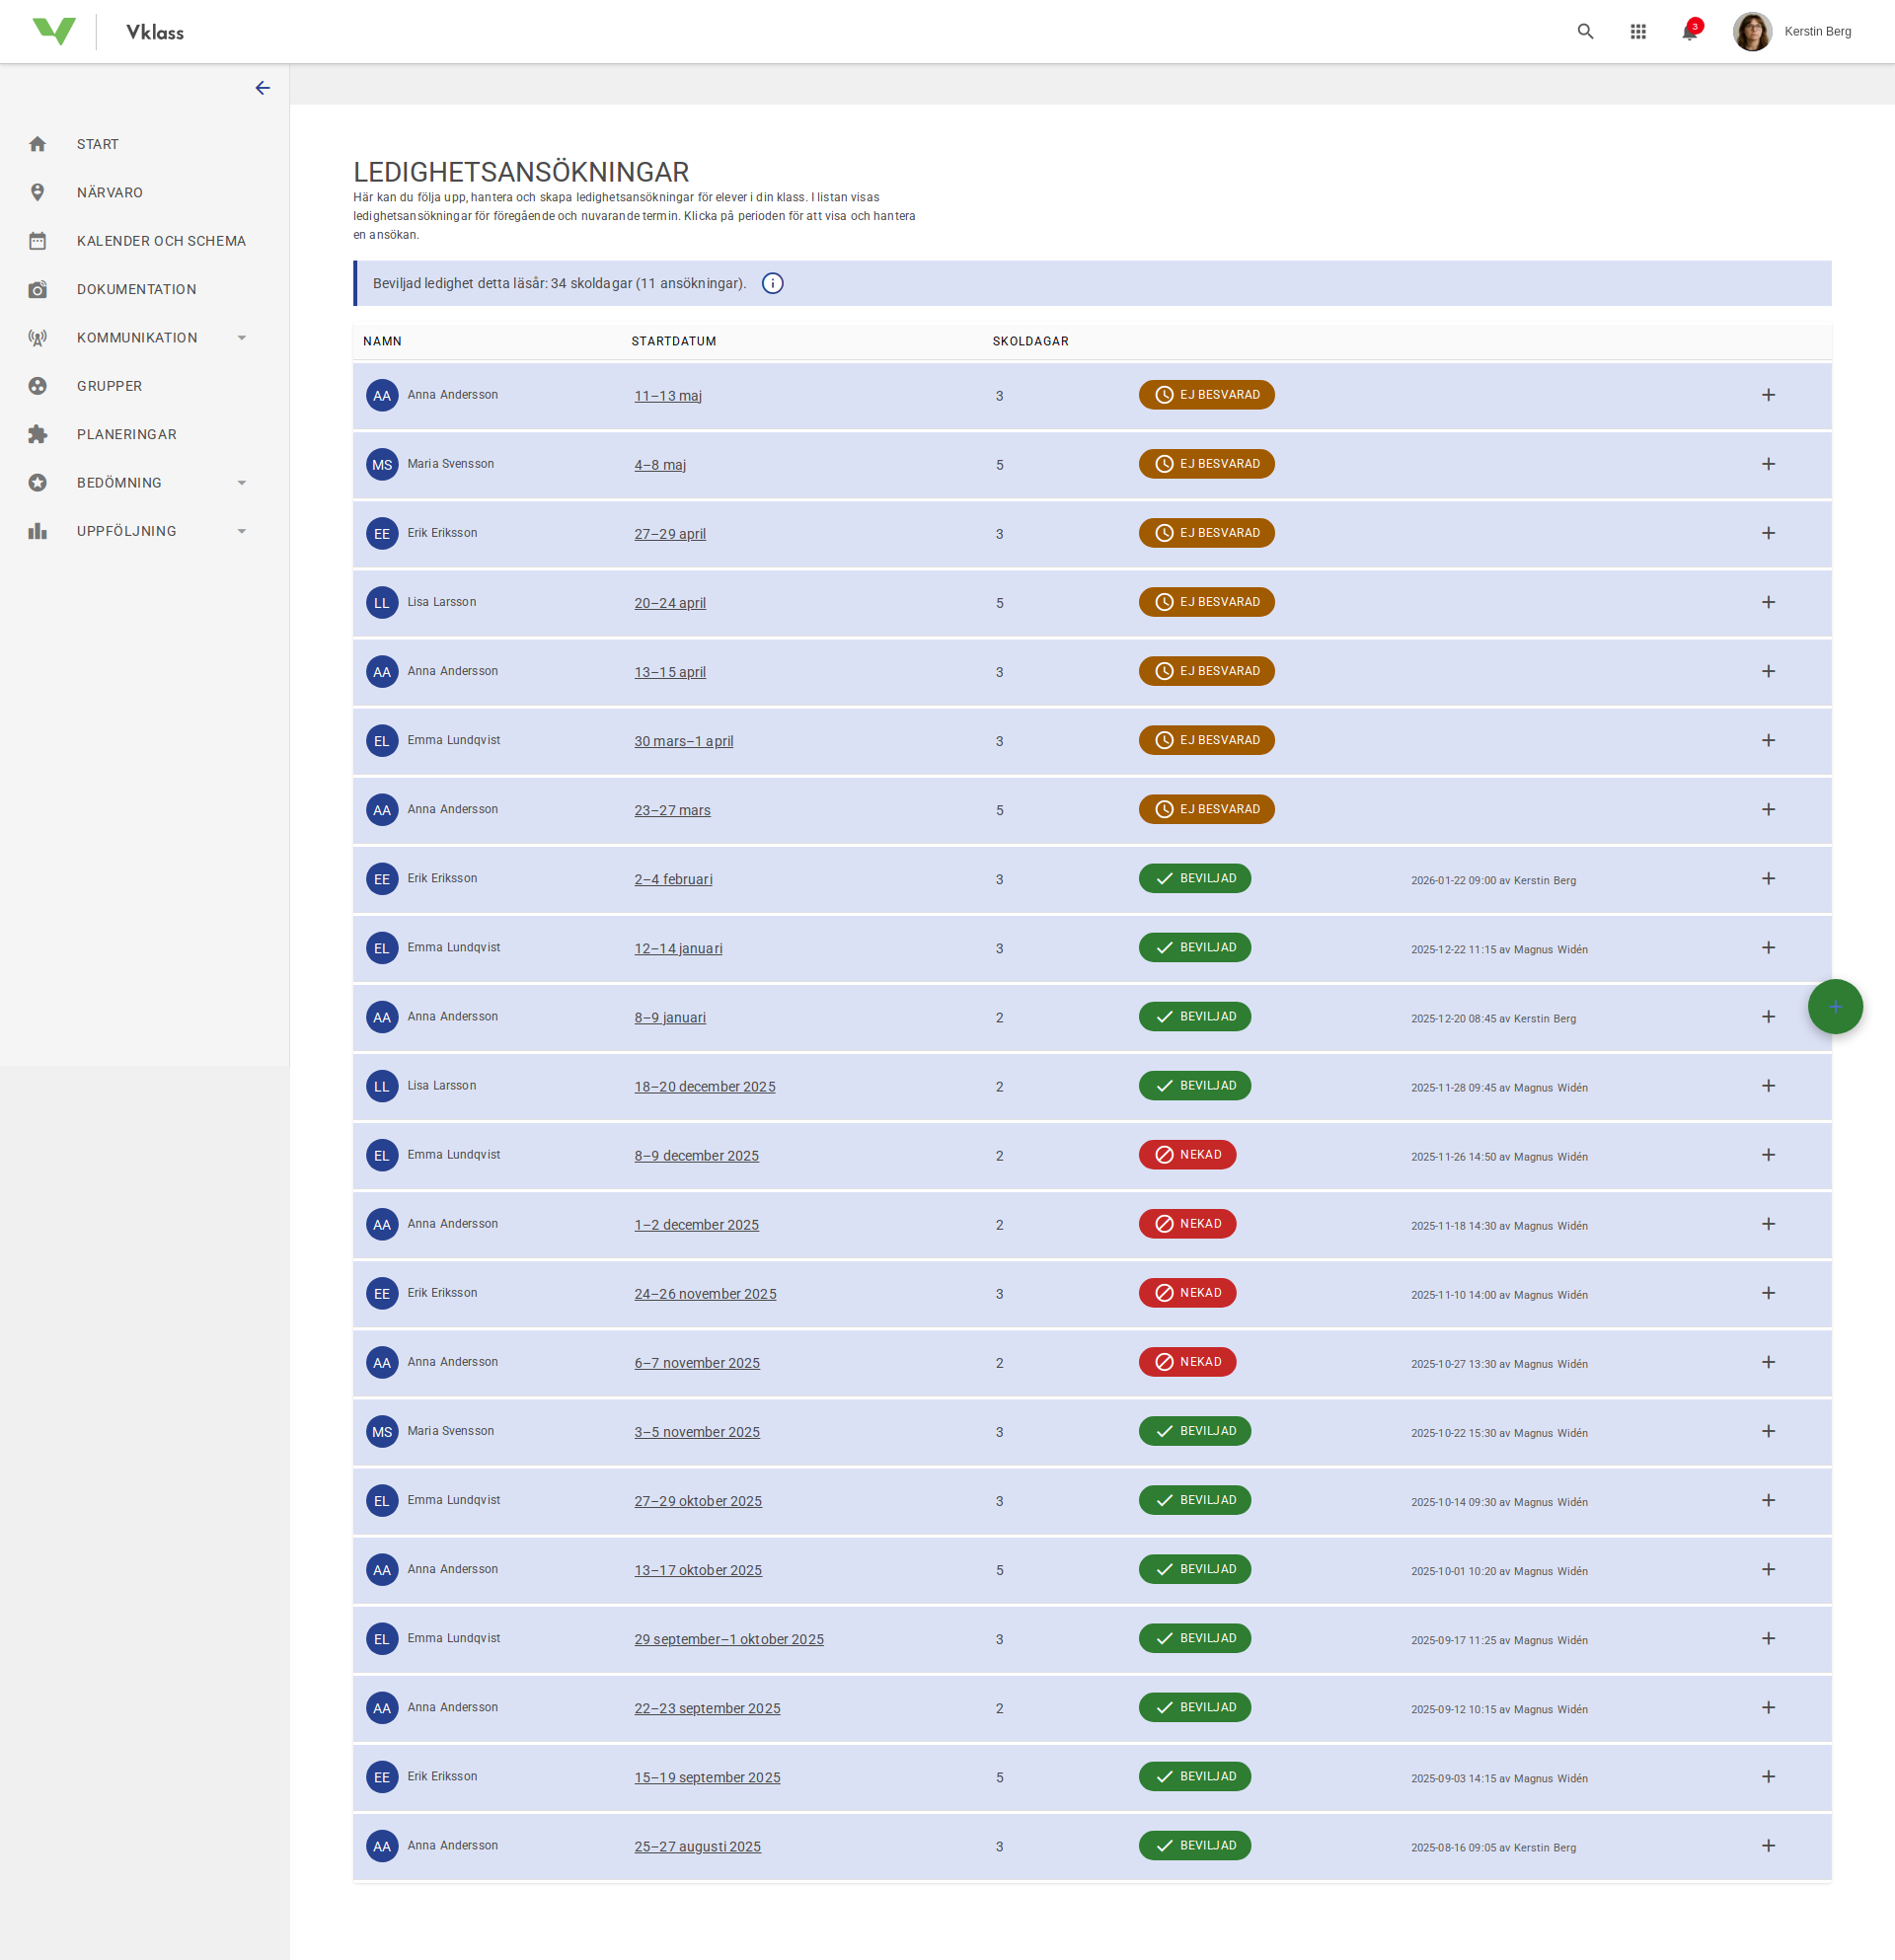Click the Kommunikation broadcast icon
The height and width of the screenshot is (1960, 1895).
pos(38,338)
